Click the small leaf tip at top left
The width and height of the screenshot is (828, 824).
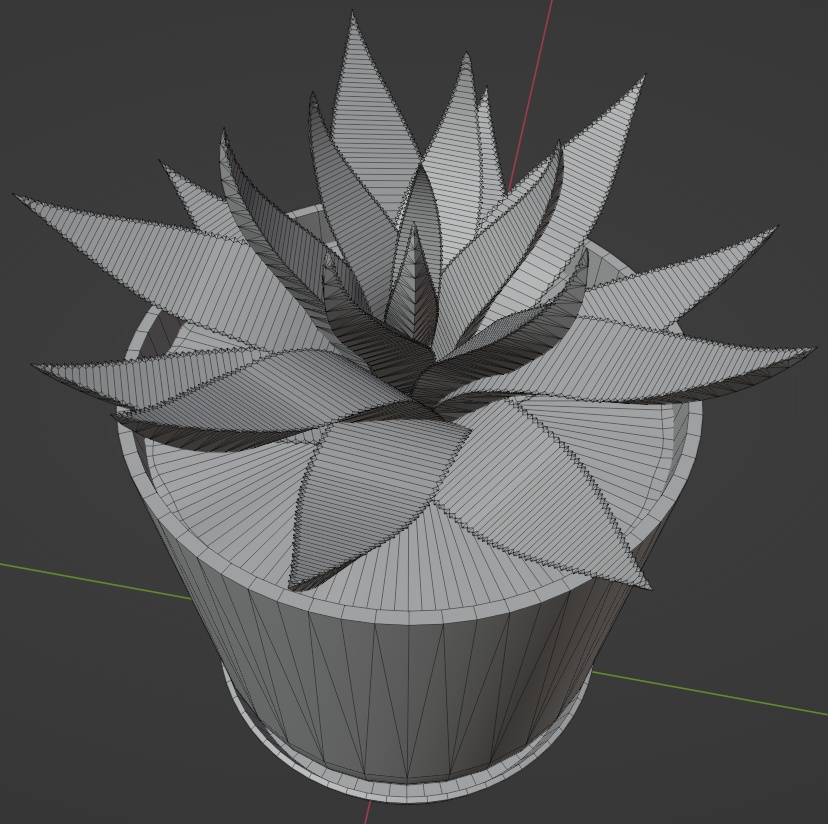pyautogui.click(x=170, y=170)
